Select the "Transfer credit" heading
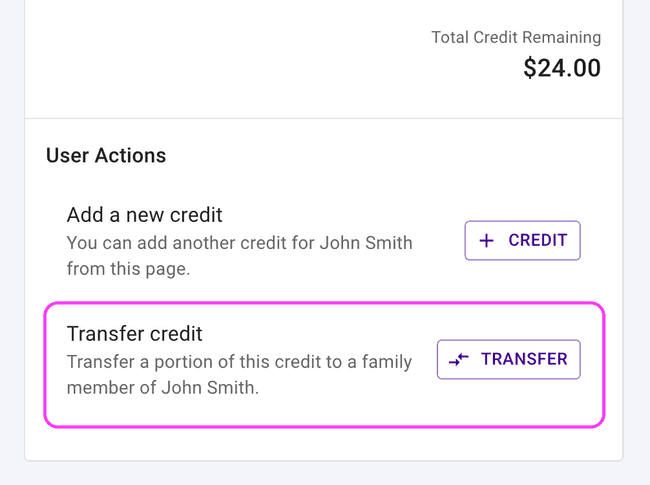The width and height of the screenshot is (650, 485). point(134,334)
